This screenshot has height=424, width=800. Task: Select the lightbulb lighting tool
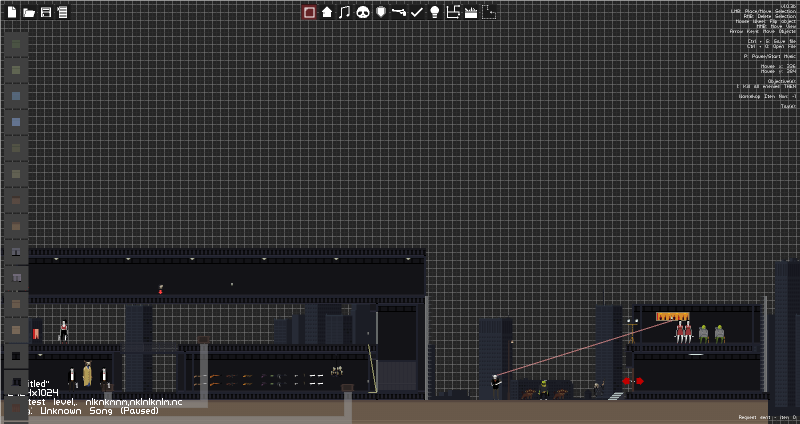(435, 12)
